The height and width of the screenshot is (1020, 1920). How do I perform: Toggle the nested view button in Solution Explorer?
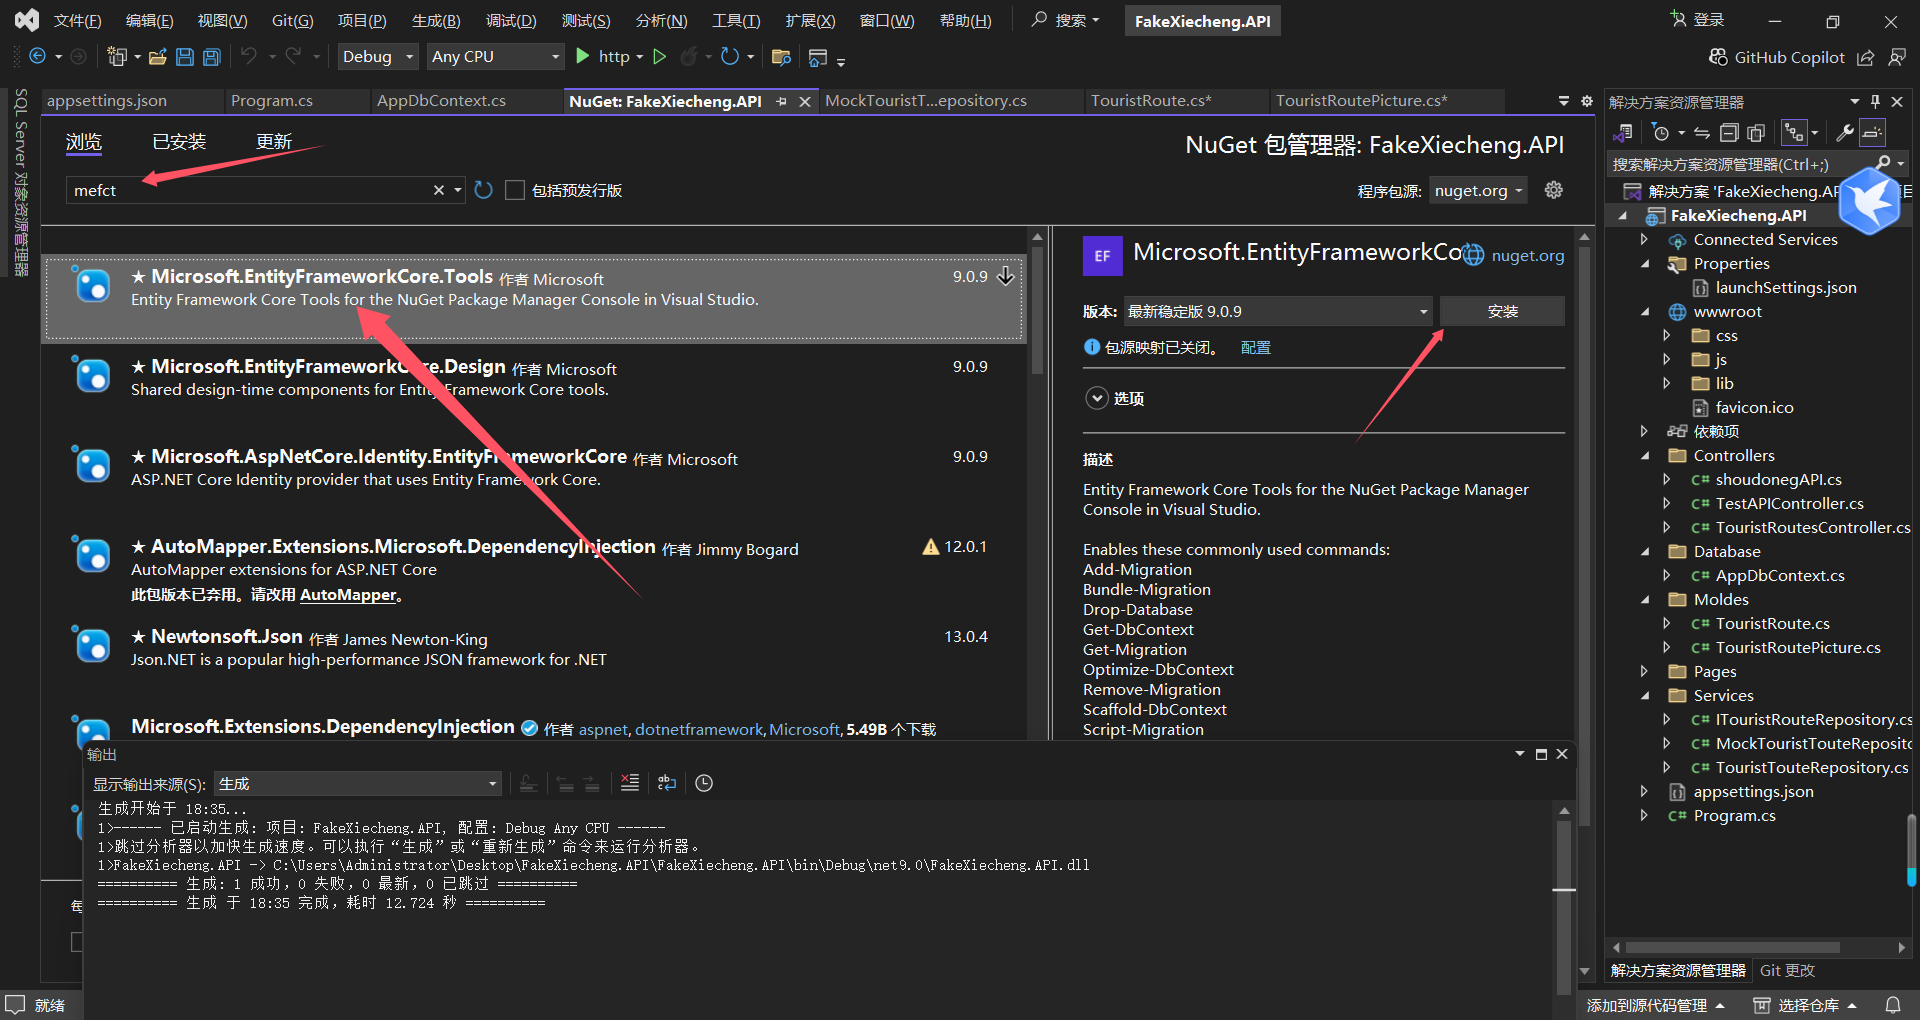point(1796,133)
